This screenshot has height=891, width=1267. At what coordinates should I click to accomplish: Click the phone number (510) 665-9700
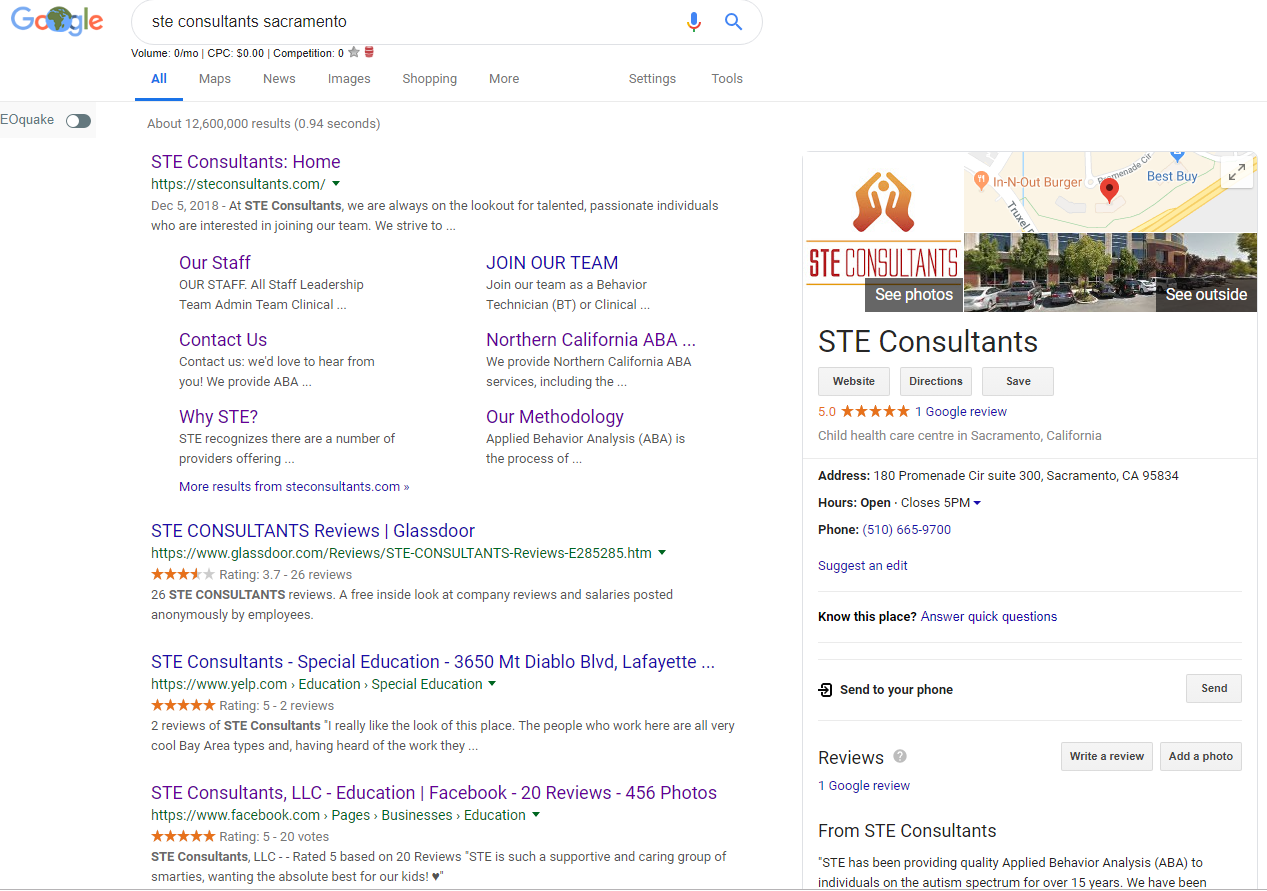tap(907, 530)
